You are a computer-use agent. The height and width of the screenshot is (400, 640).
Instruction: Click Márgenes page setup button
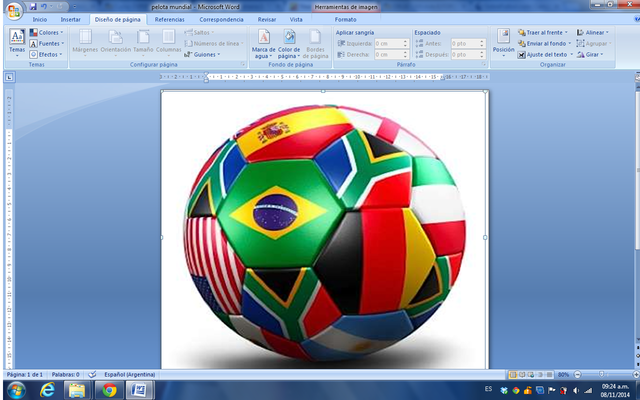85,43
